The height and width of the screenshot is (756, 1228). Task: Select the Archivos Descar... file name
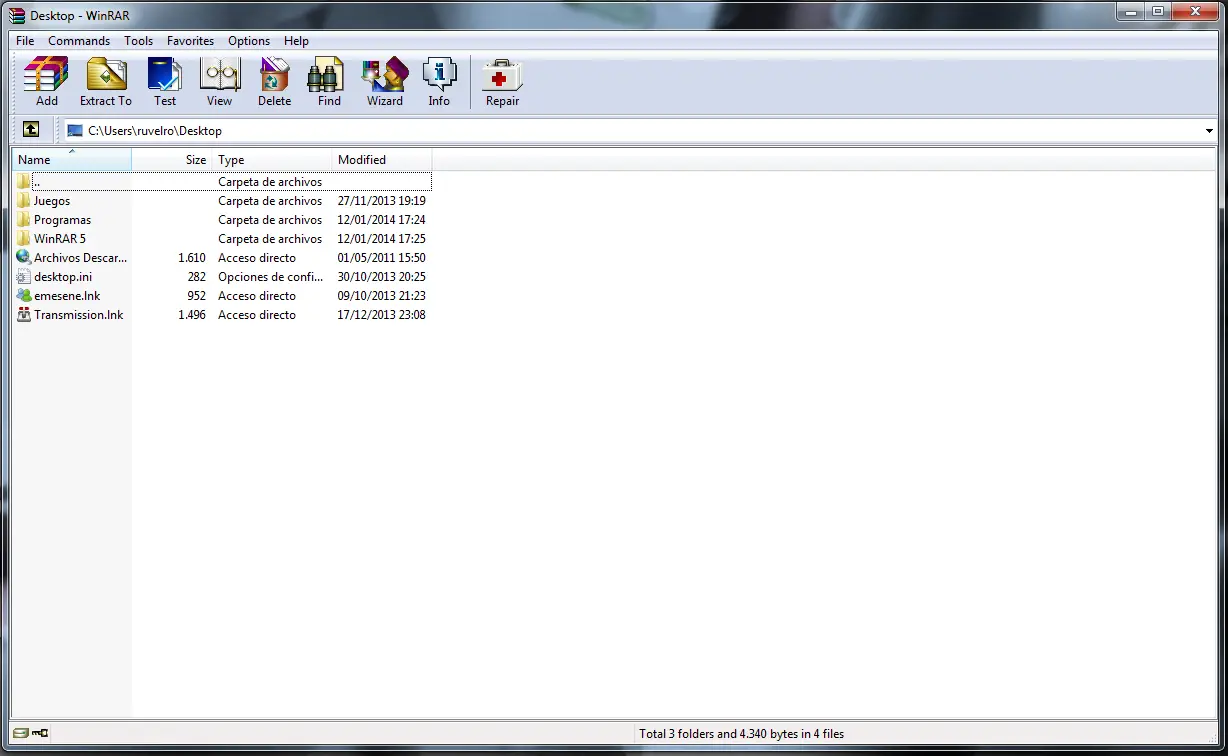pyautogui.click(x=80, y=258)
